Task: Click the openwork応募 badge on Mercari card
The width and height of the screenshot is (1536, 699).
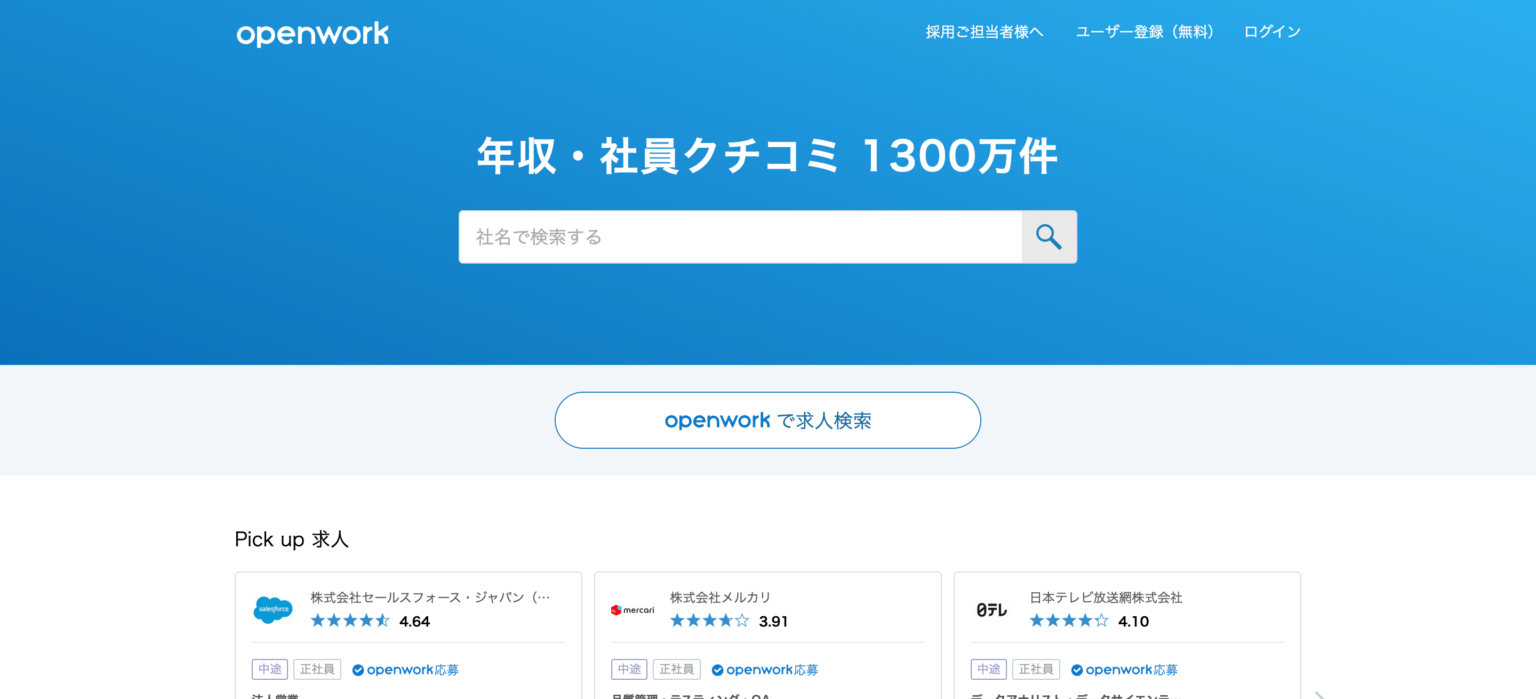Action: pos(764,669)
